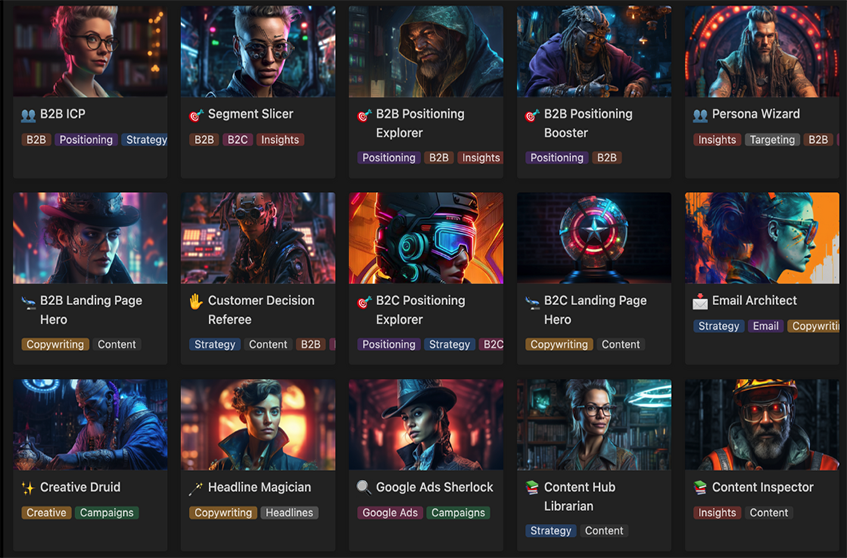This screenshot has height=558, width=847.
Task: Click the magnifying glass icon by Google Ads Sherlock
Action: pyautogui.click(x=364, y=487)
